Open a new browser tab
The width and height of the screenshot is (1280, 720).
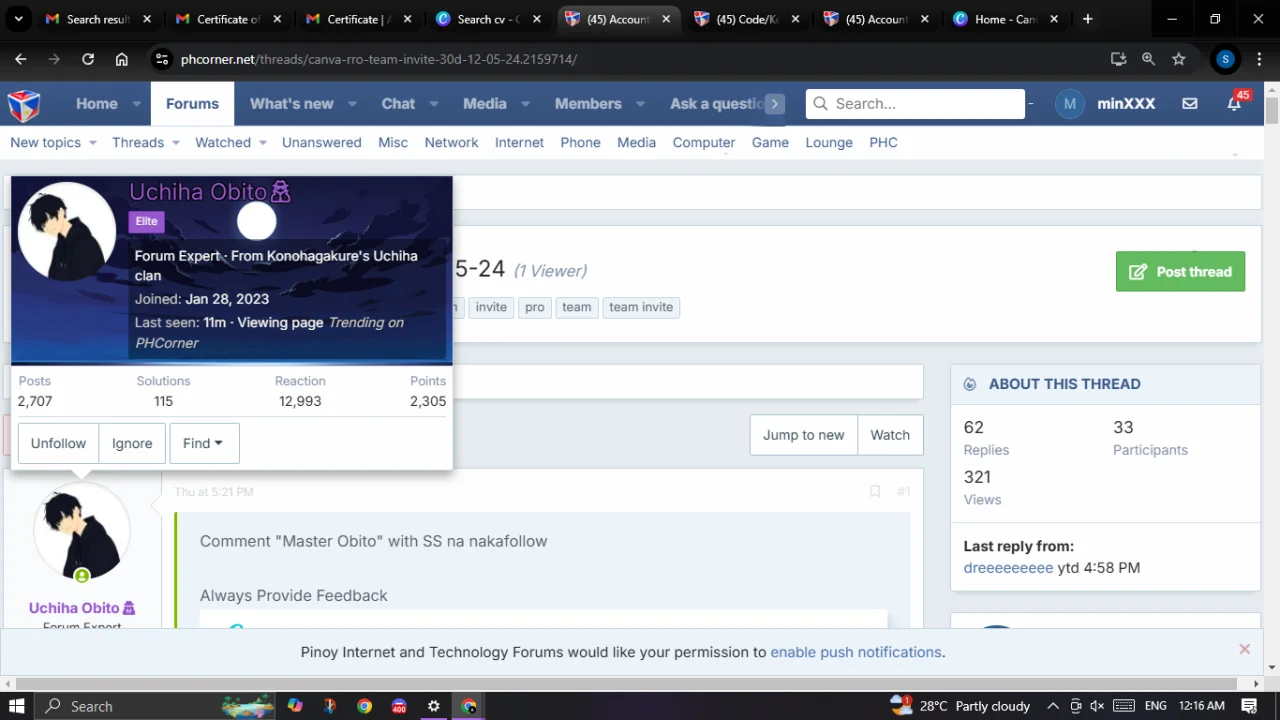1088,19
